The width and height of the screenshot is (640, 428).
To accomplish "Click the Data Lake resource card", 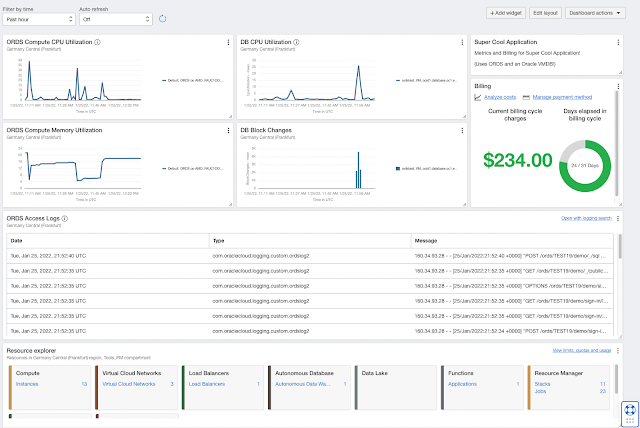I will point(396,387).
